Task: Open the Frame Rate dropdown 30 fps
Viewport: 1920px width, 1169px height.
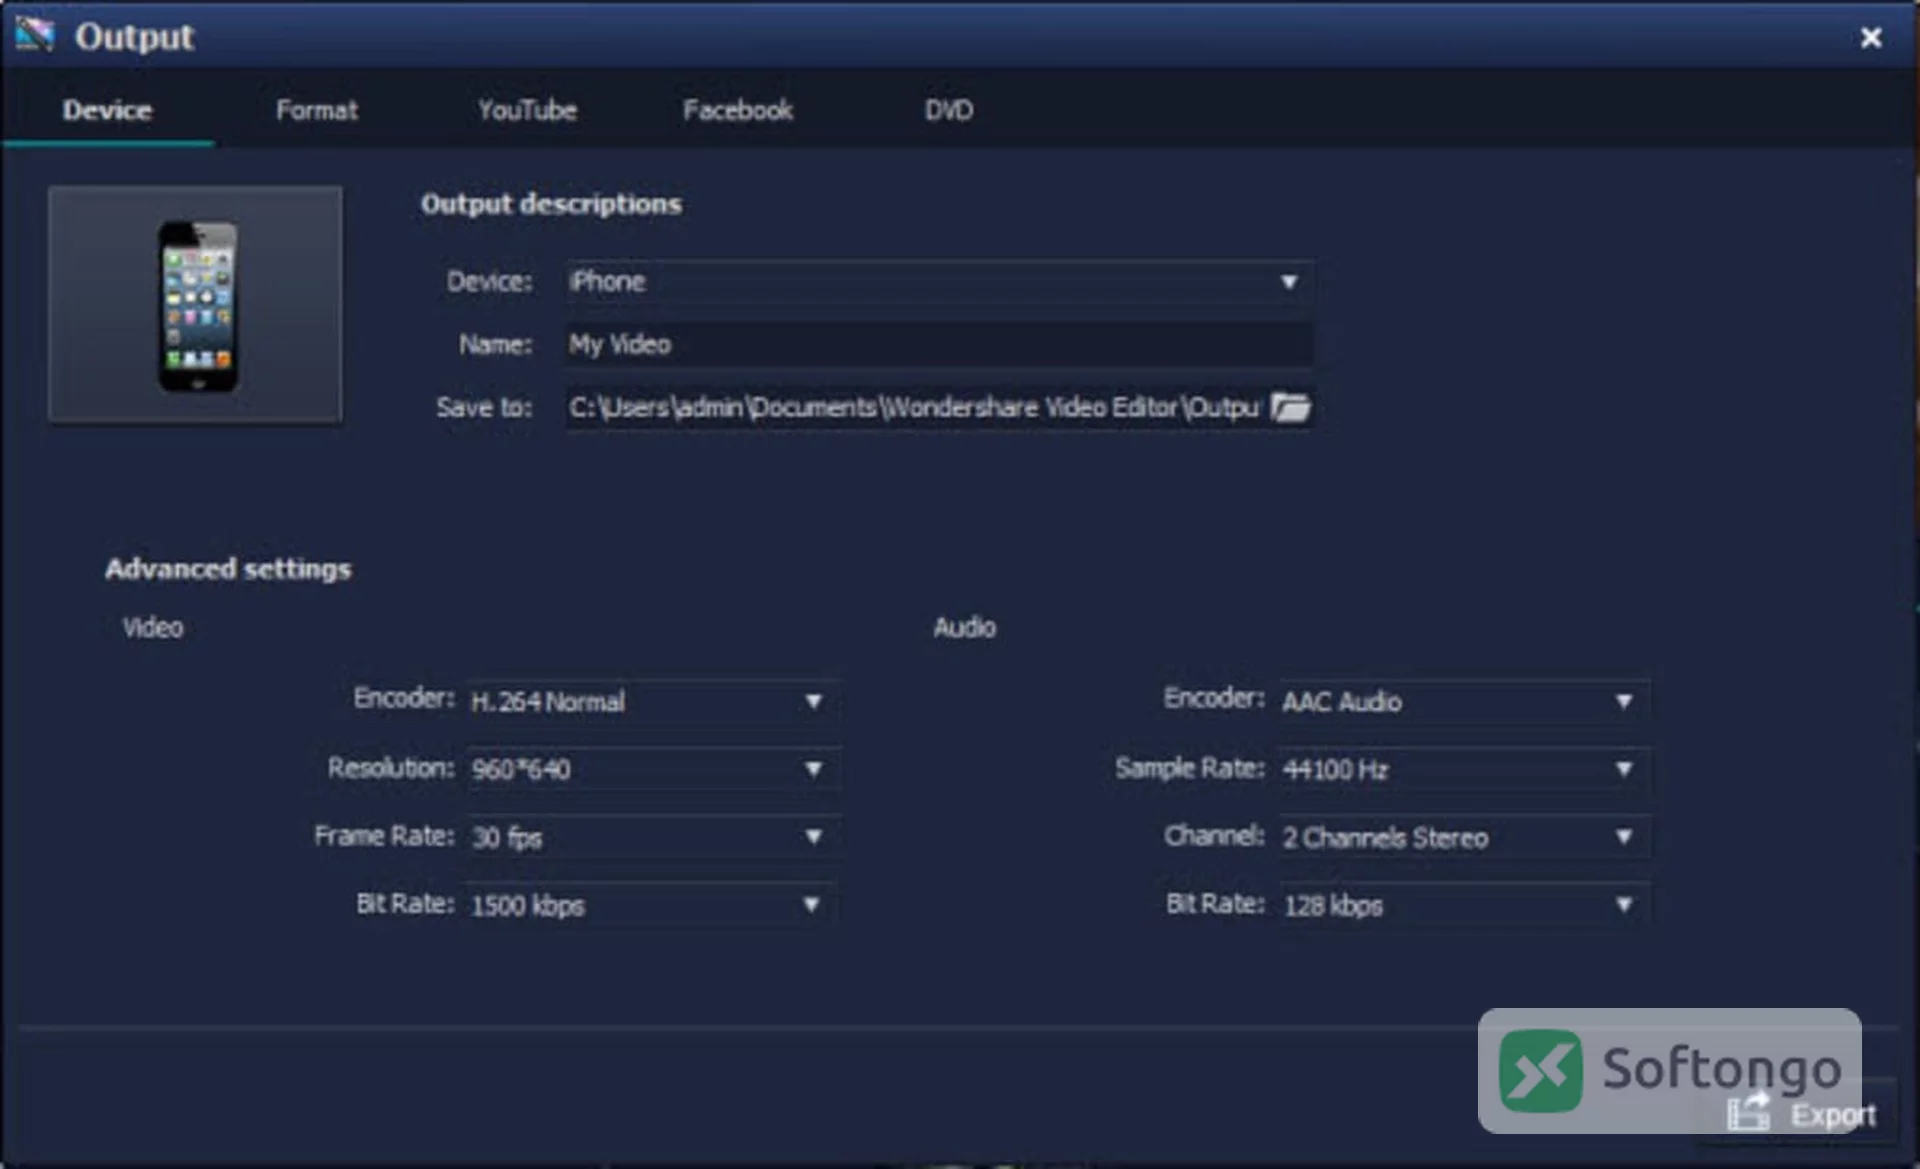Action: pyautogui.click(x=653, y=837)
